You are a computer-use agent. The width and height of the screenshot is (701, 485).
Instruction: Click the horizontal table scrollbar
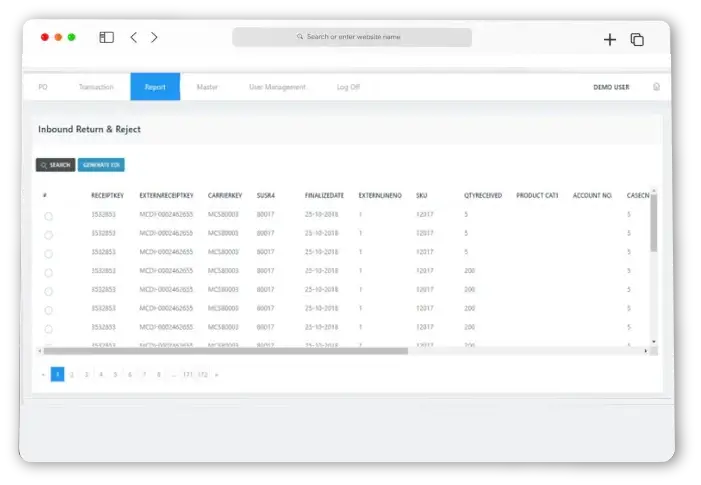[x=226, y=351]
